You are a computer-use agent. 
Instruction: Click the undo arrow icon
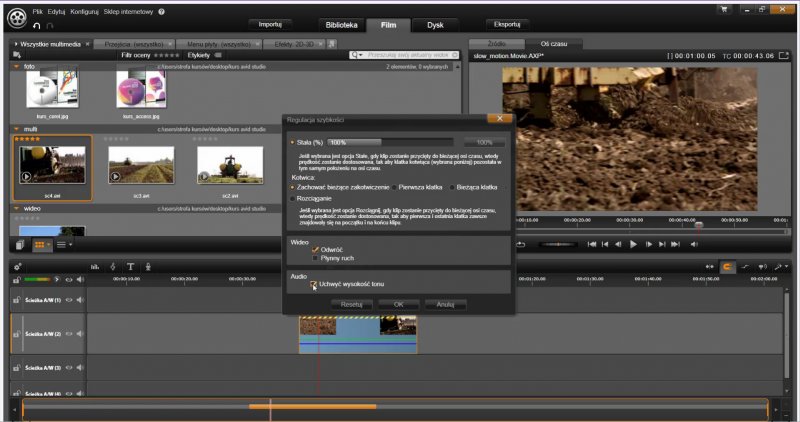coord(37,25)
